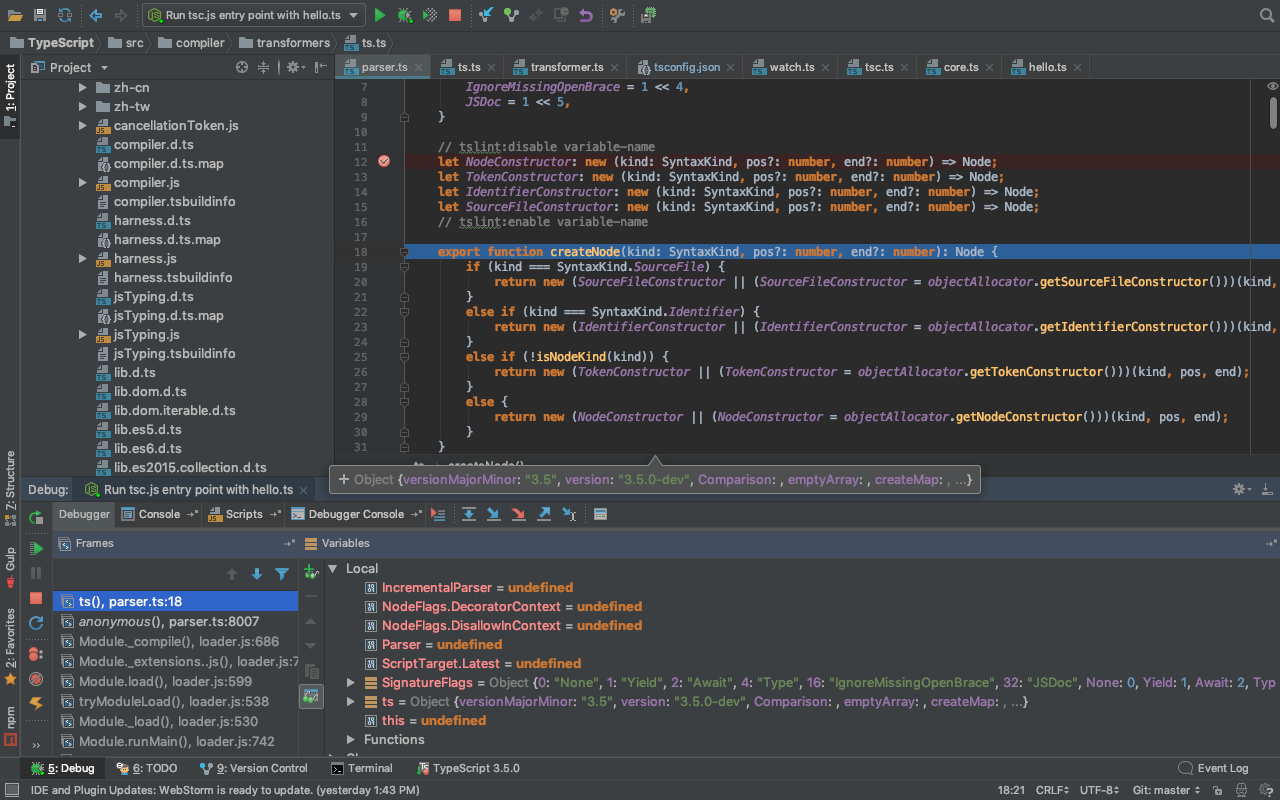The height and width of the screenshot is (800, 1280).
Task: Expand the harness.js node
Action: [x=83, y=258]
